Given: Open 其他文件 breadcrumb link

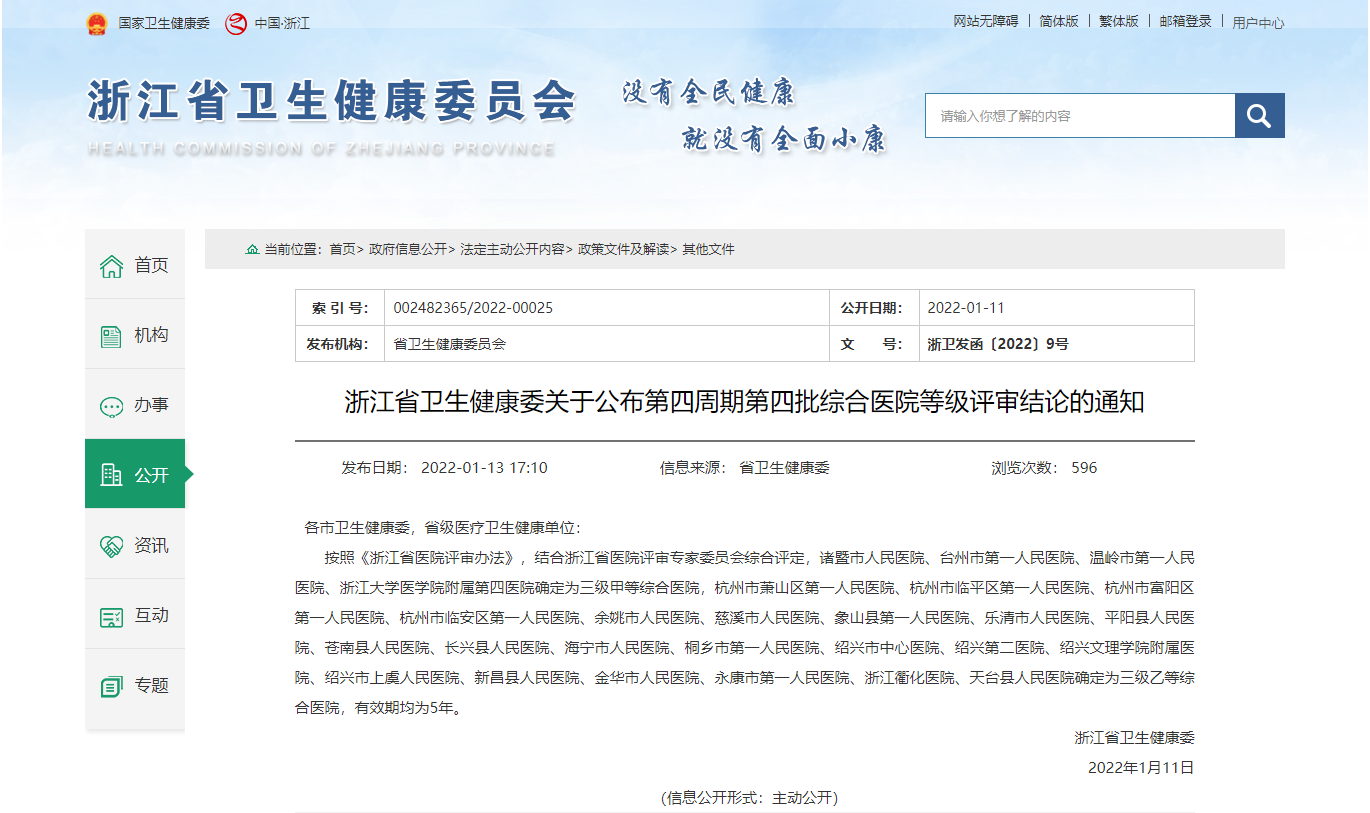Looking at the screenshot, I should tap(708, 249).
